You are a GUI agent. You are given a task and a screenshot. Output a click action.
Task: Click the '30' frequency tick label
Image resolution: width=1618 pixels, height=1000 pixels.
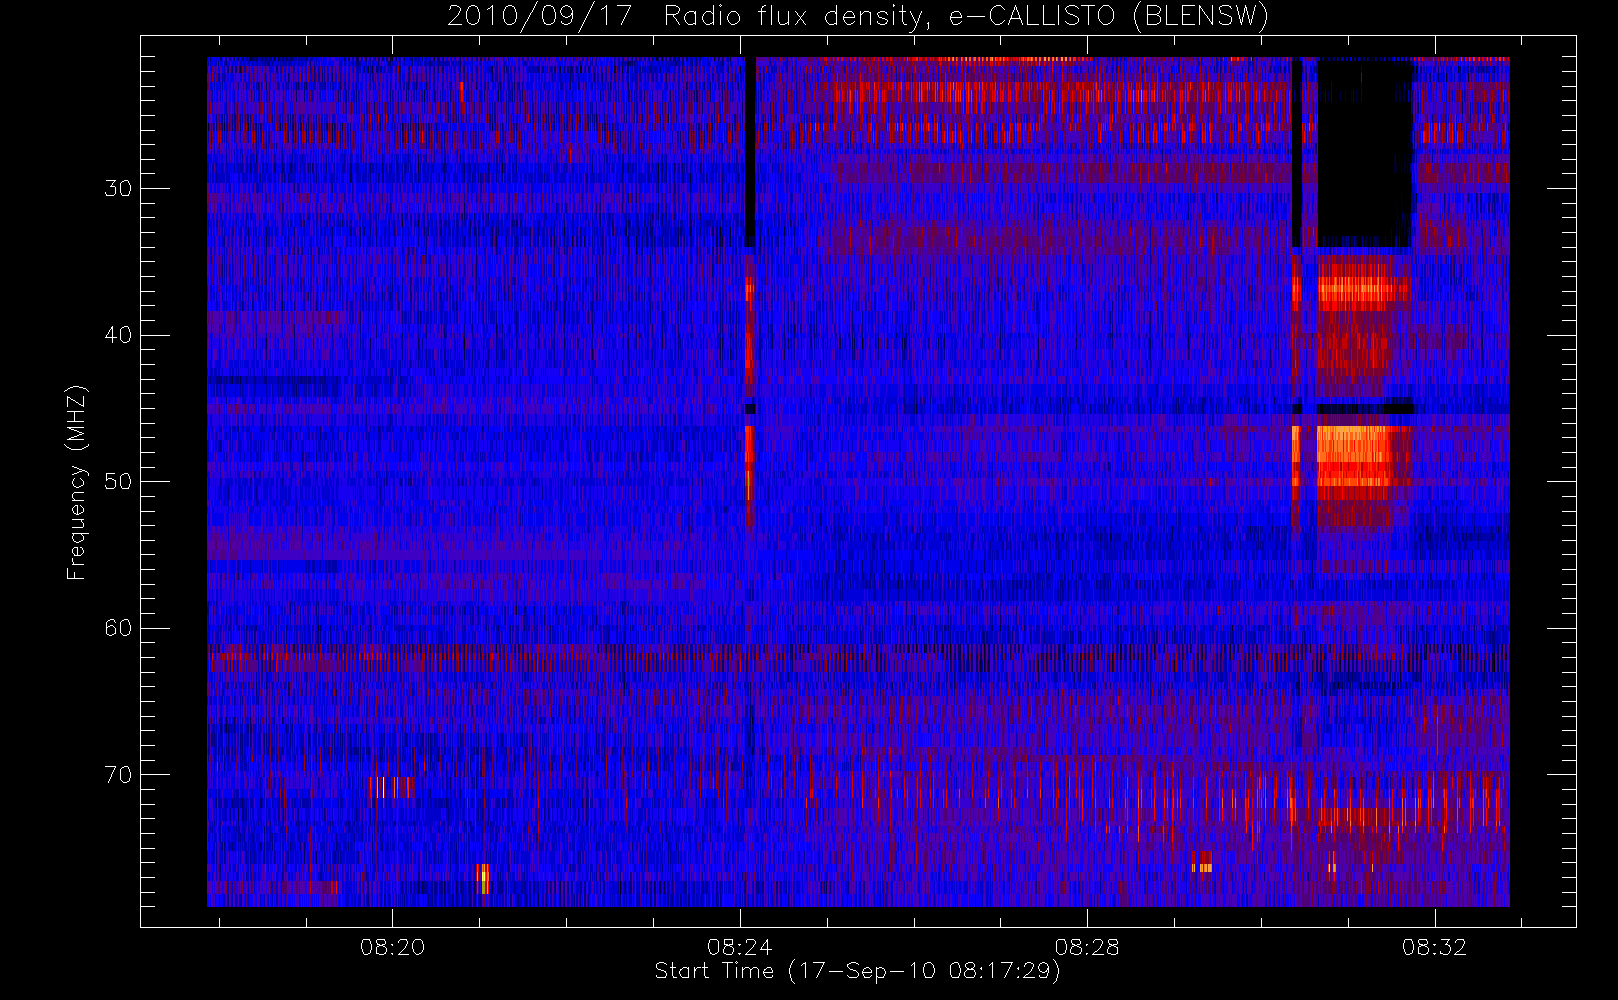[x=118, y=189]
